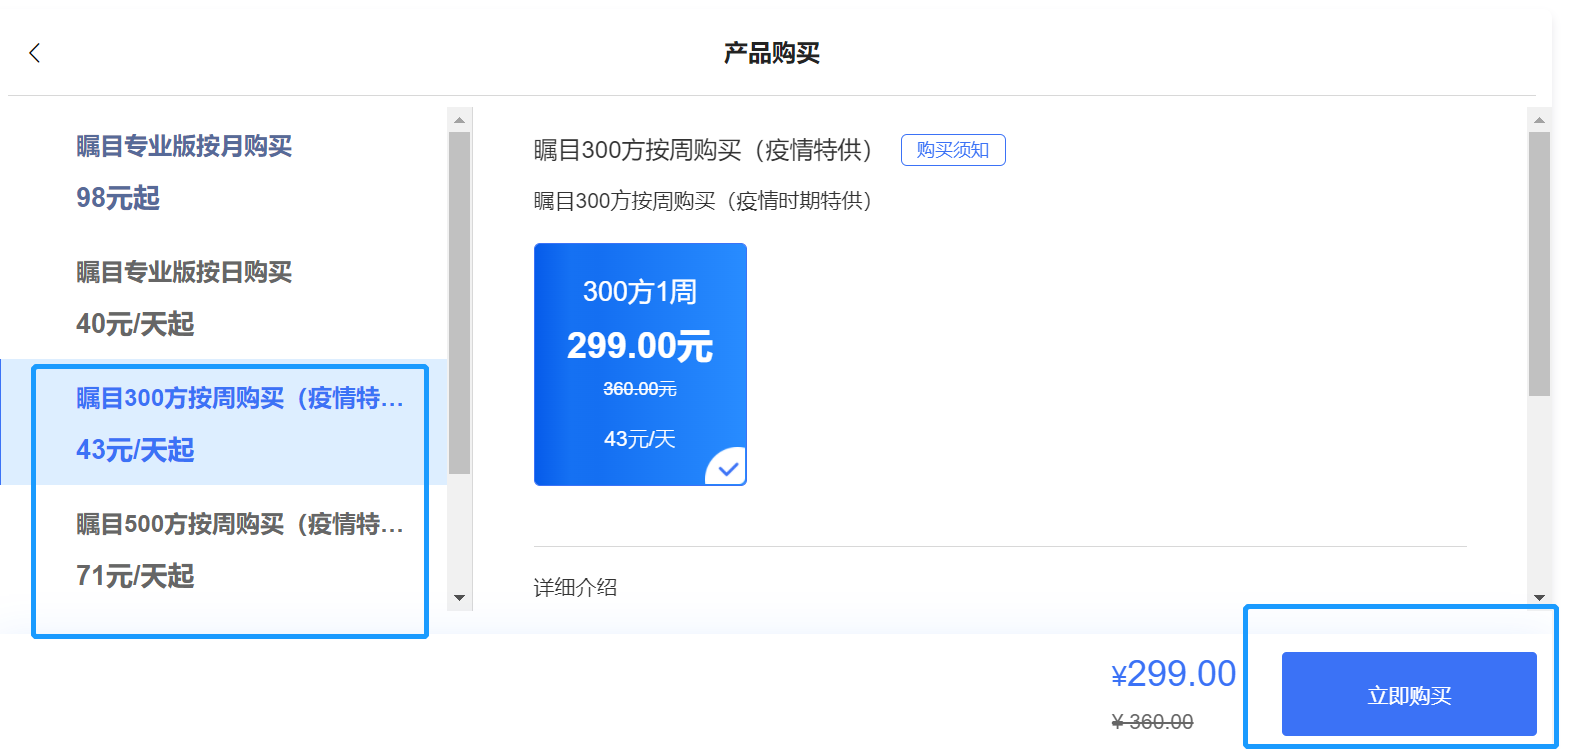Click the 立即购买 button

click(1409, 694)
